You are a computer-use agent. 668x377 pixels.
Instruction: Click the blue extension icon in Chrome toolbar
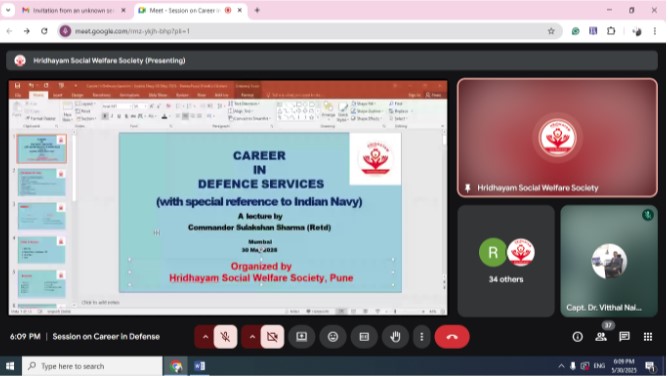pos(593,31)
